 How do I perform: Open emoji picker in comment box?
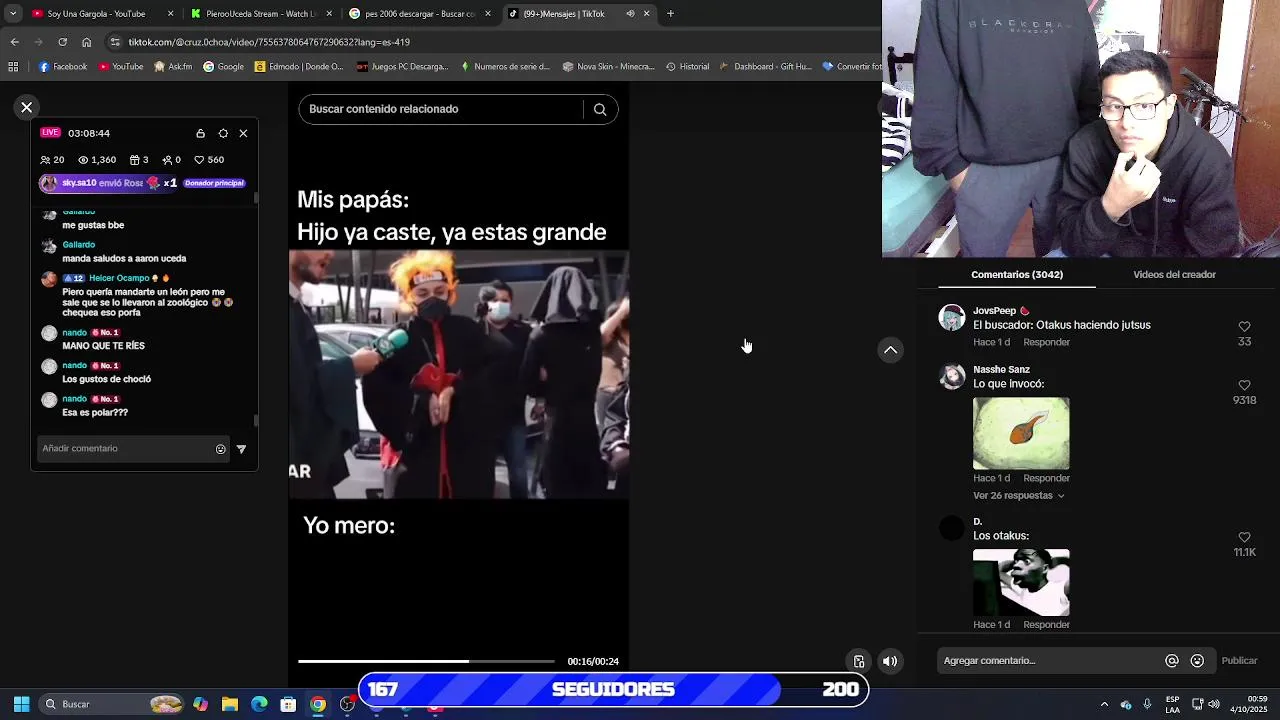(x=1197, y=661)
